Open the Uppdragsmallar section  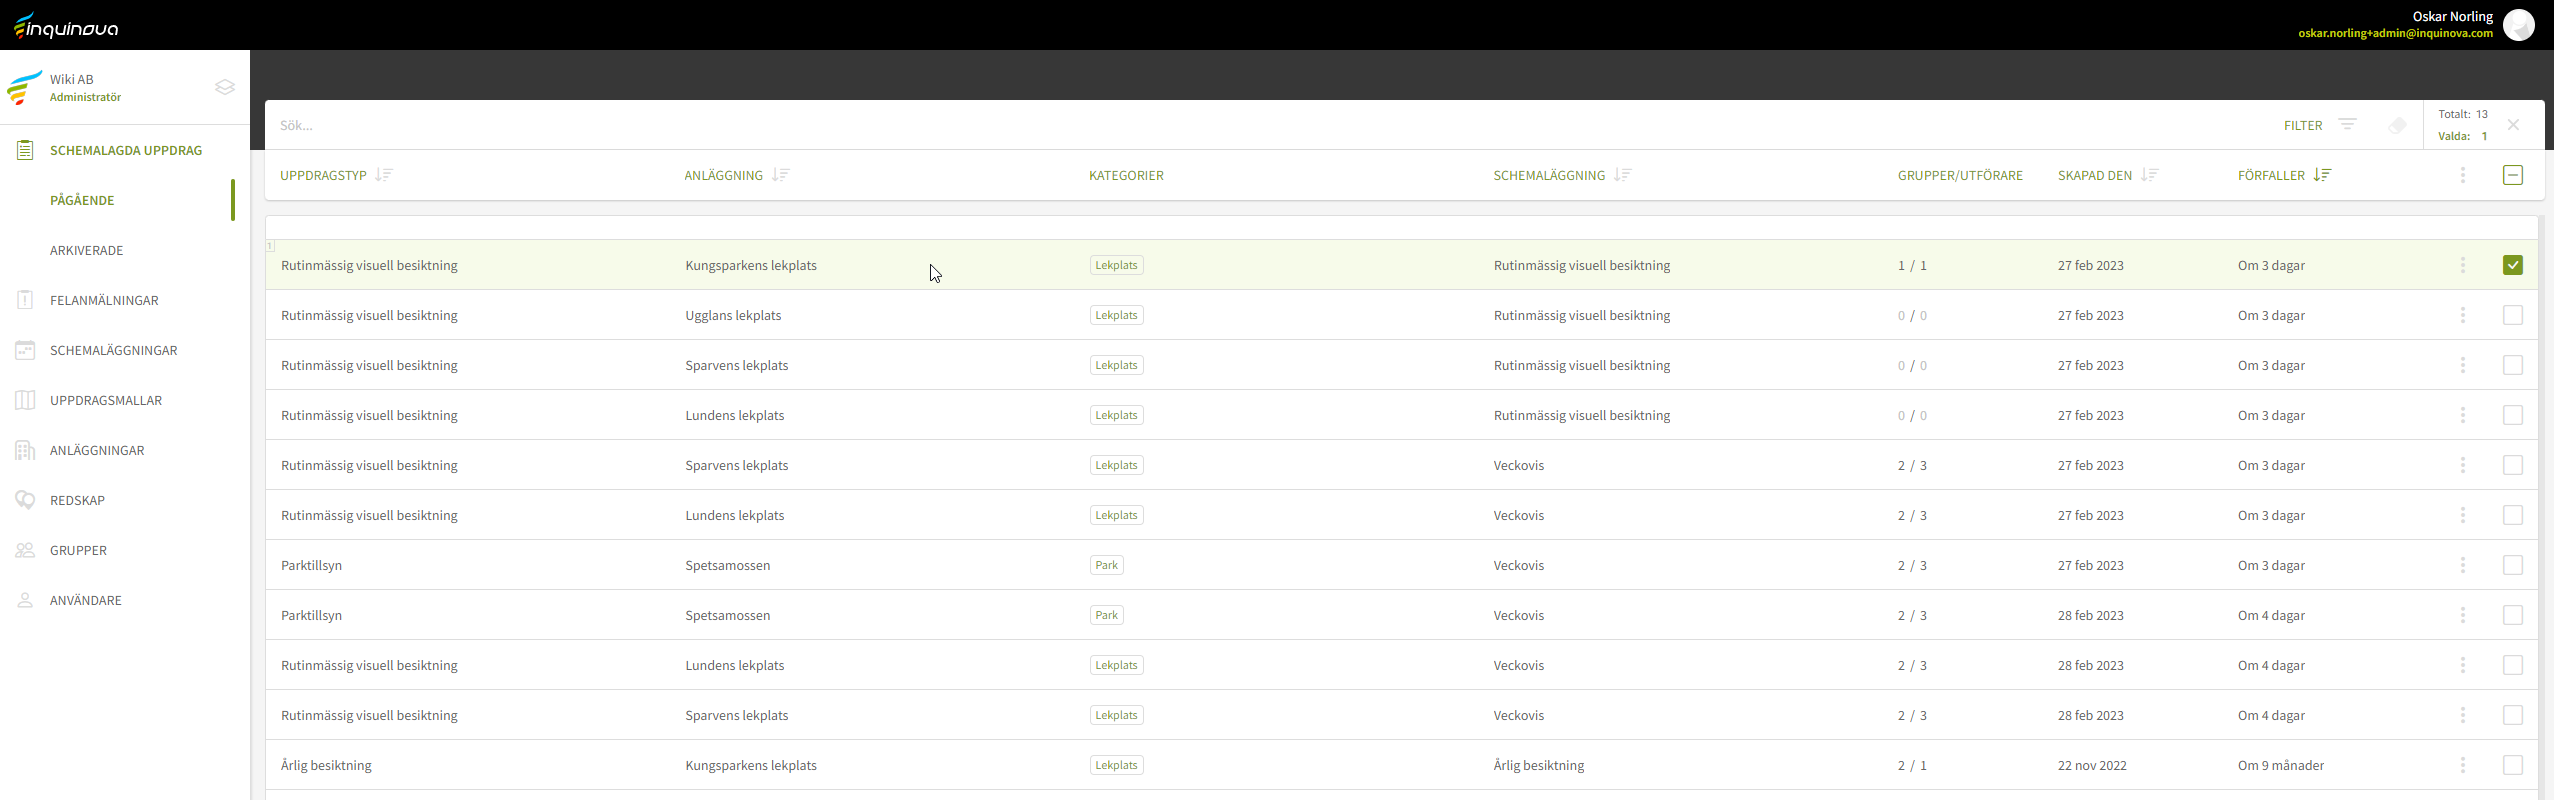click(106, 400)
